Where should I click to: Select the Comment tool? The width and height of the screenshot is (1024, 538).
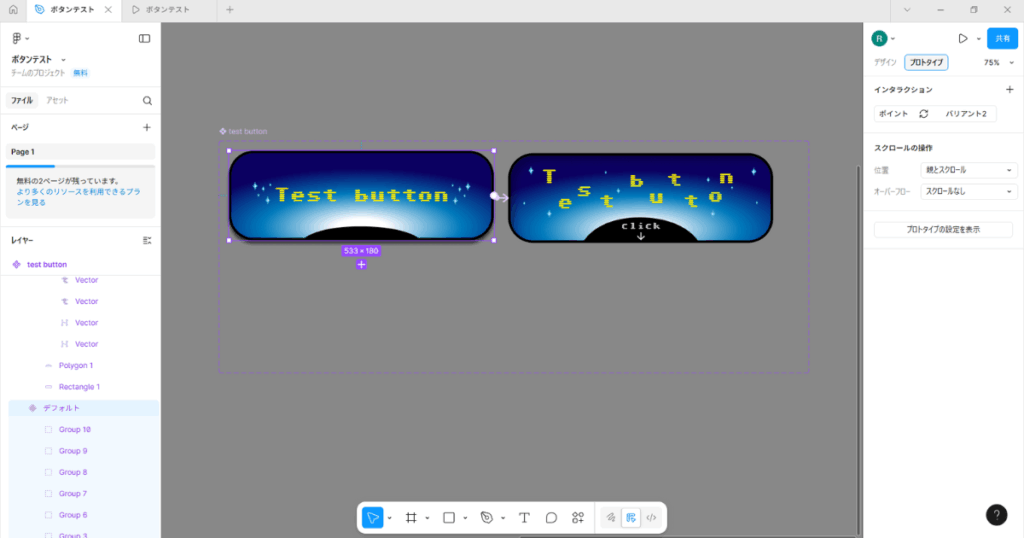coord(551,517)
